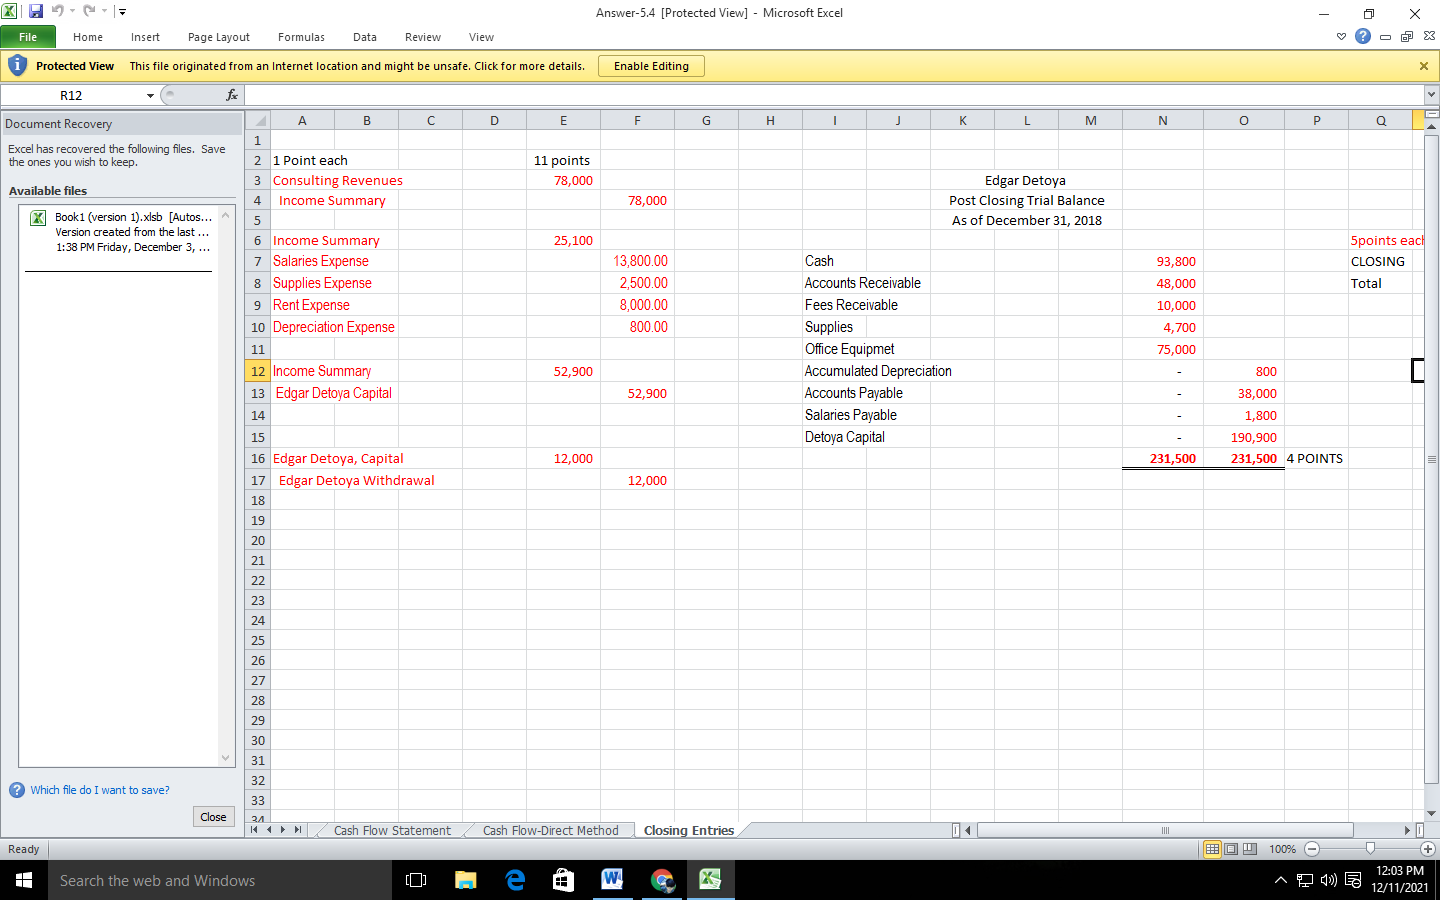Image resolution: width=1440 pixels, height=900 pixels.
Task: Click the Undo arrow icon
Action: (x=57, y=12)
